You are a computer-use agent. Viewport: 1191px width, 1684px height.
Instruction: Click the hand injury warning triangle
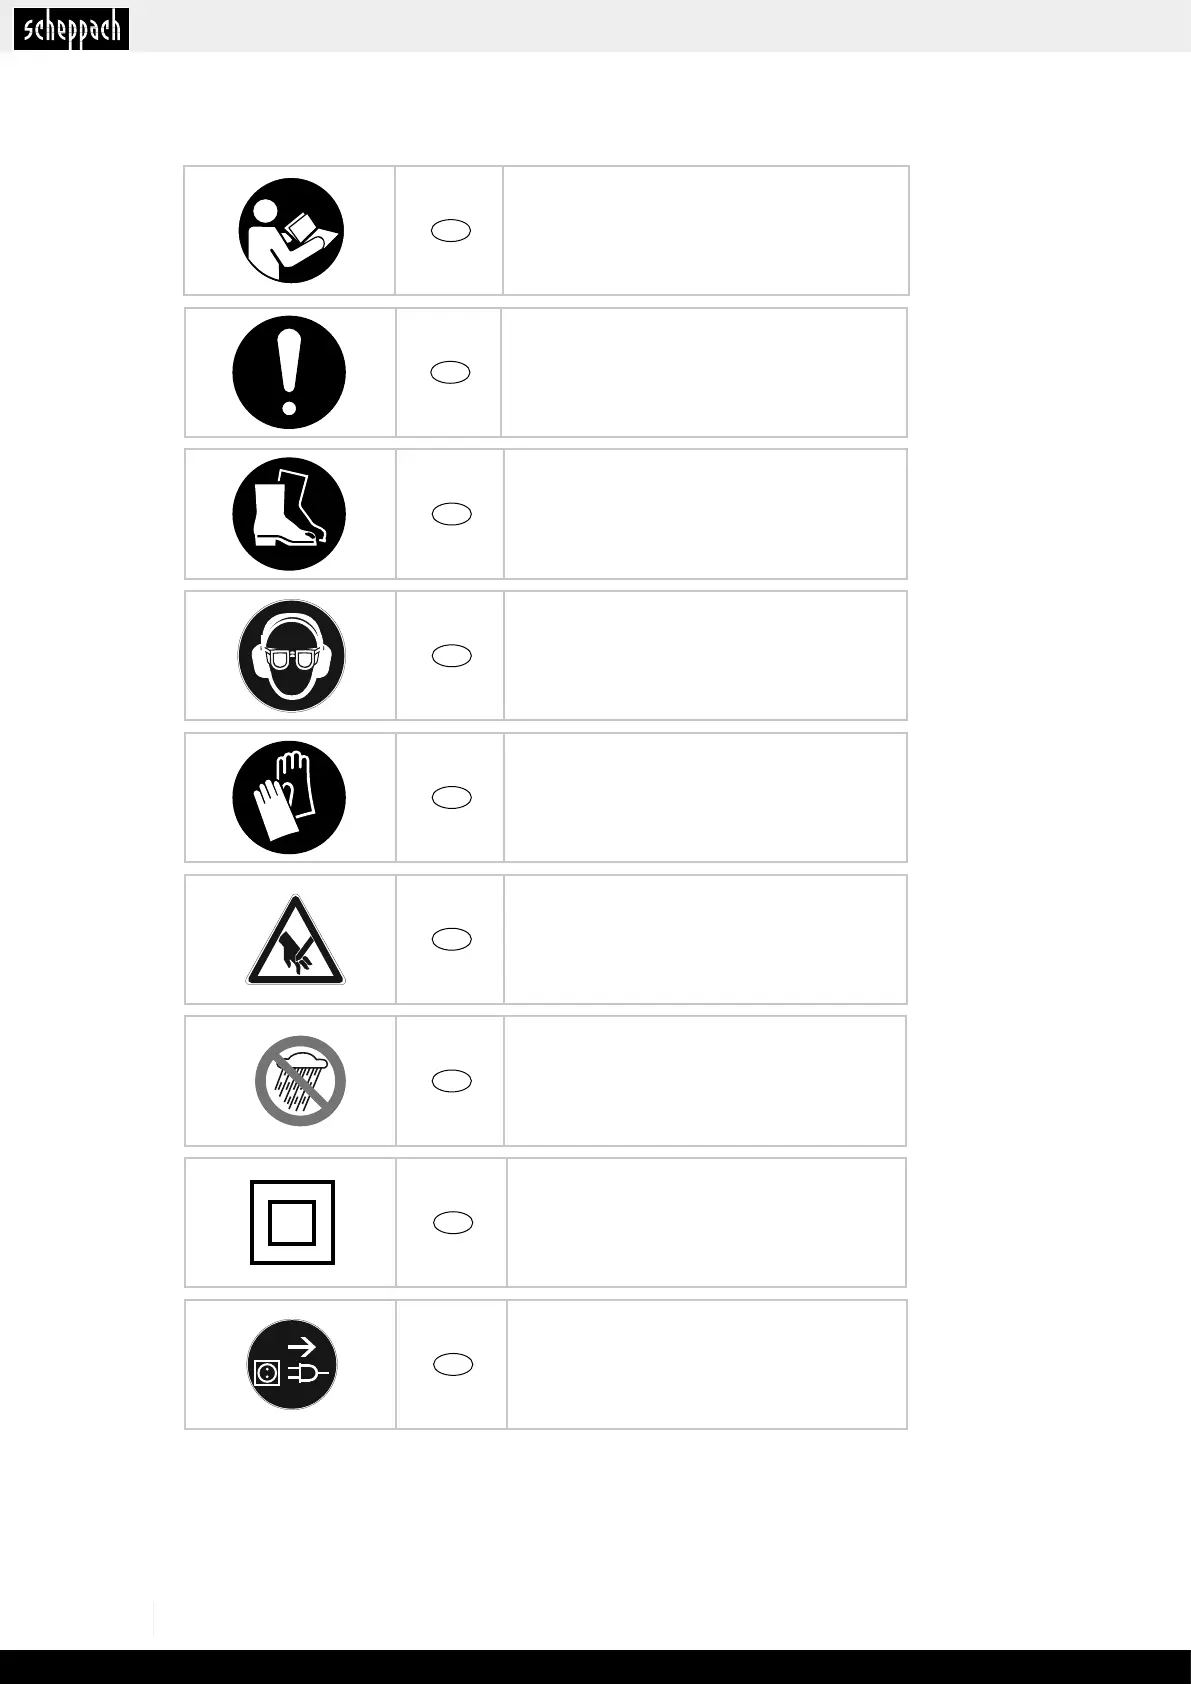(295, 939)
